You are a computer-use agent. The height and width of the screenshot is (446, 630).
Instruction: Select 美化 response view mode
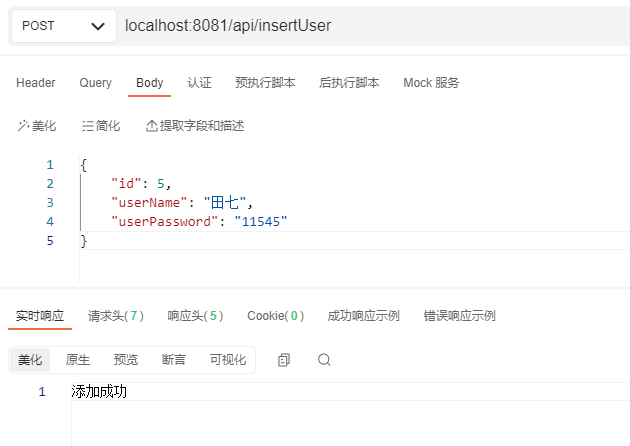pyautogui.click(x=30, y=360)
